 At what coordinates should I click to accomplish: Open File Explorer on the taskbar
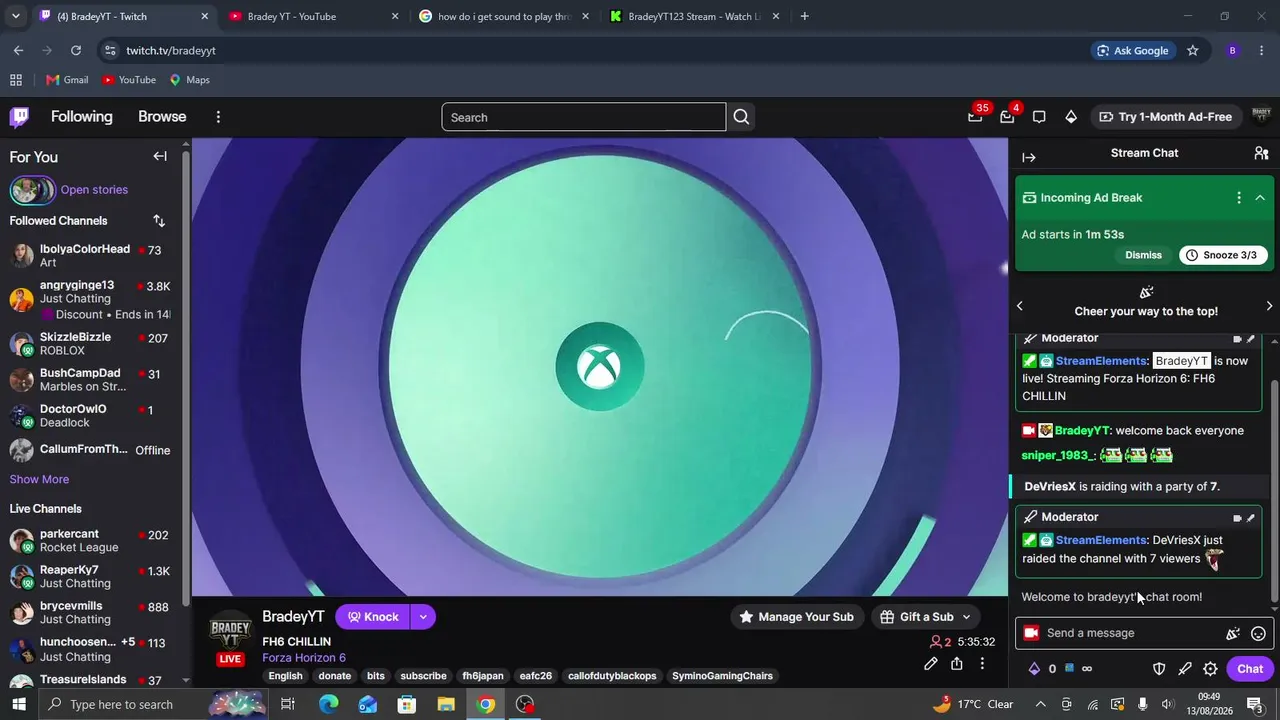point(446,704)
